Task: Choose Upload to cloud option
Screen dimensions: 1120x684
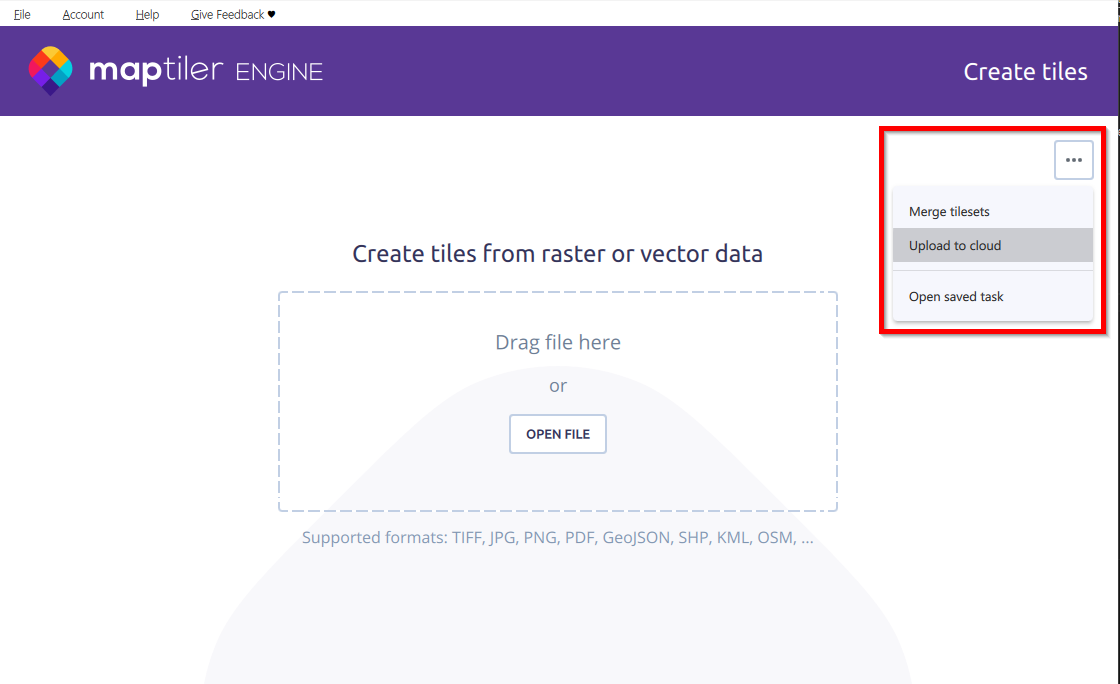Action: (955, 246)
